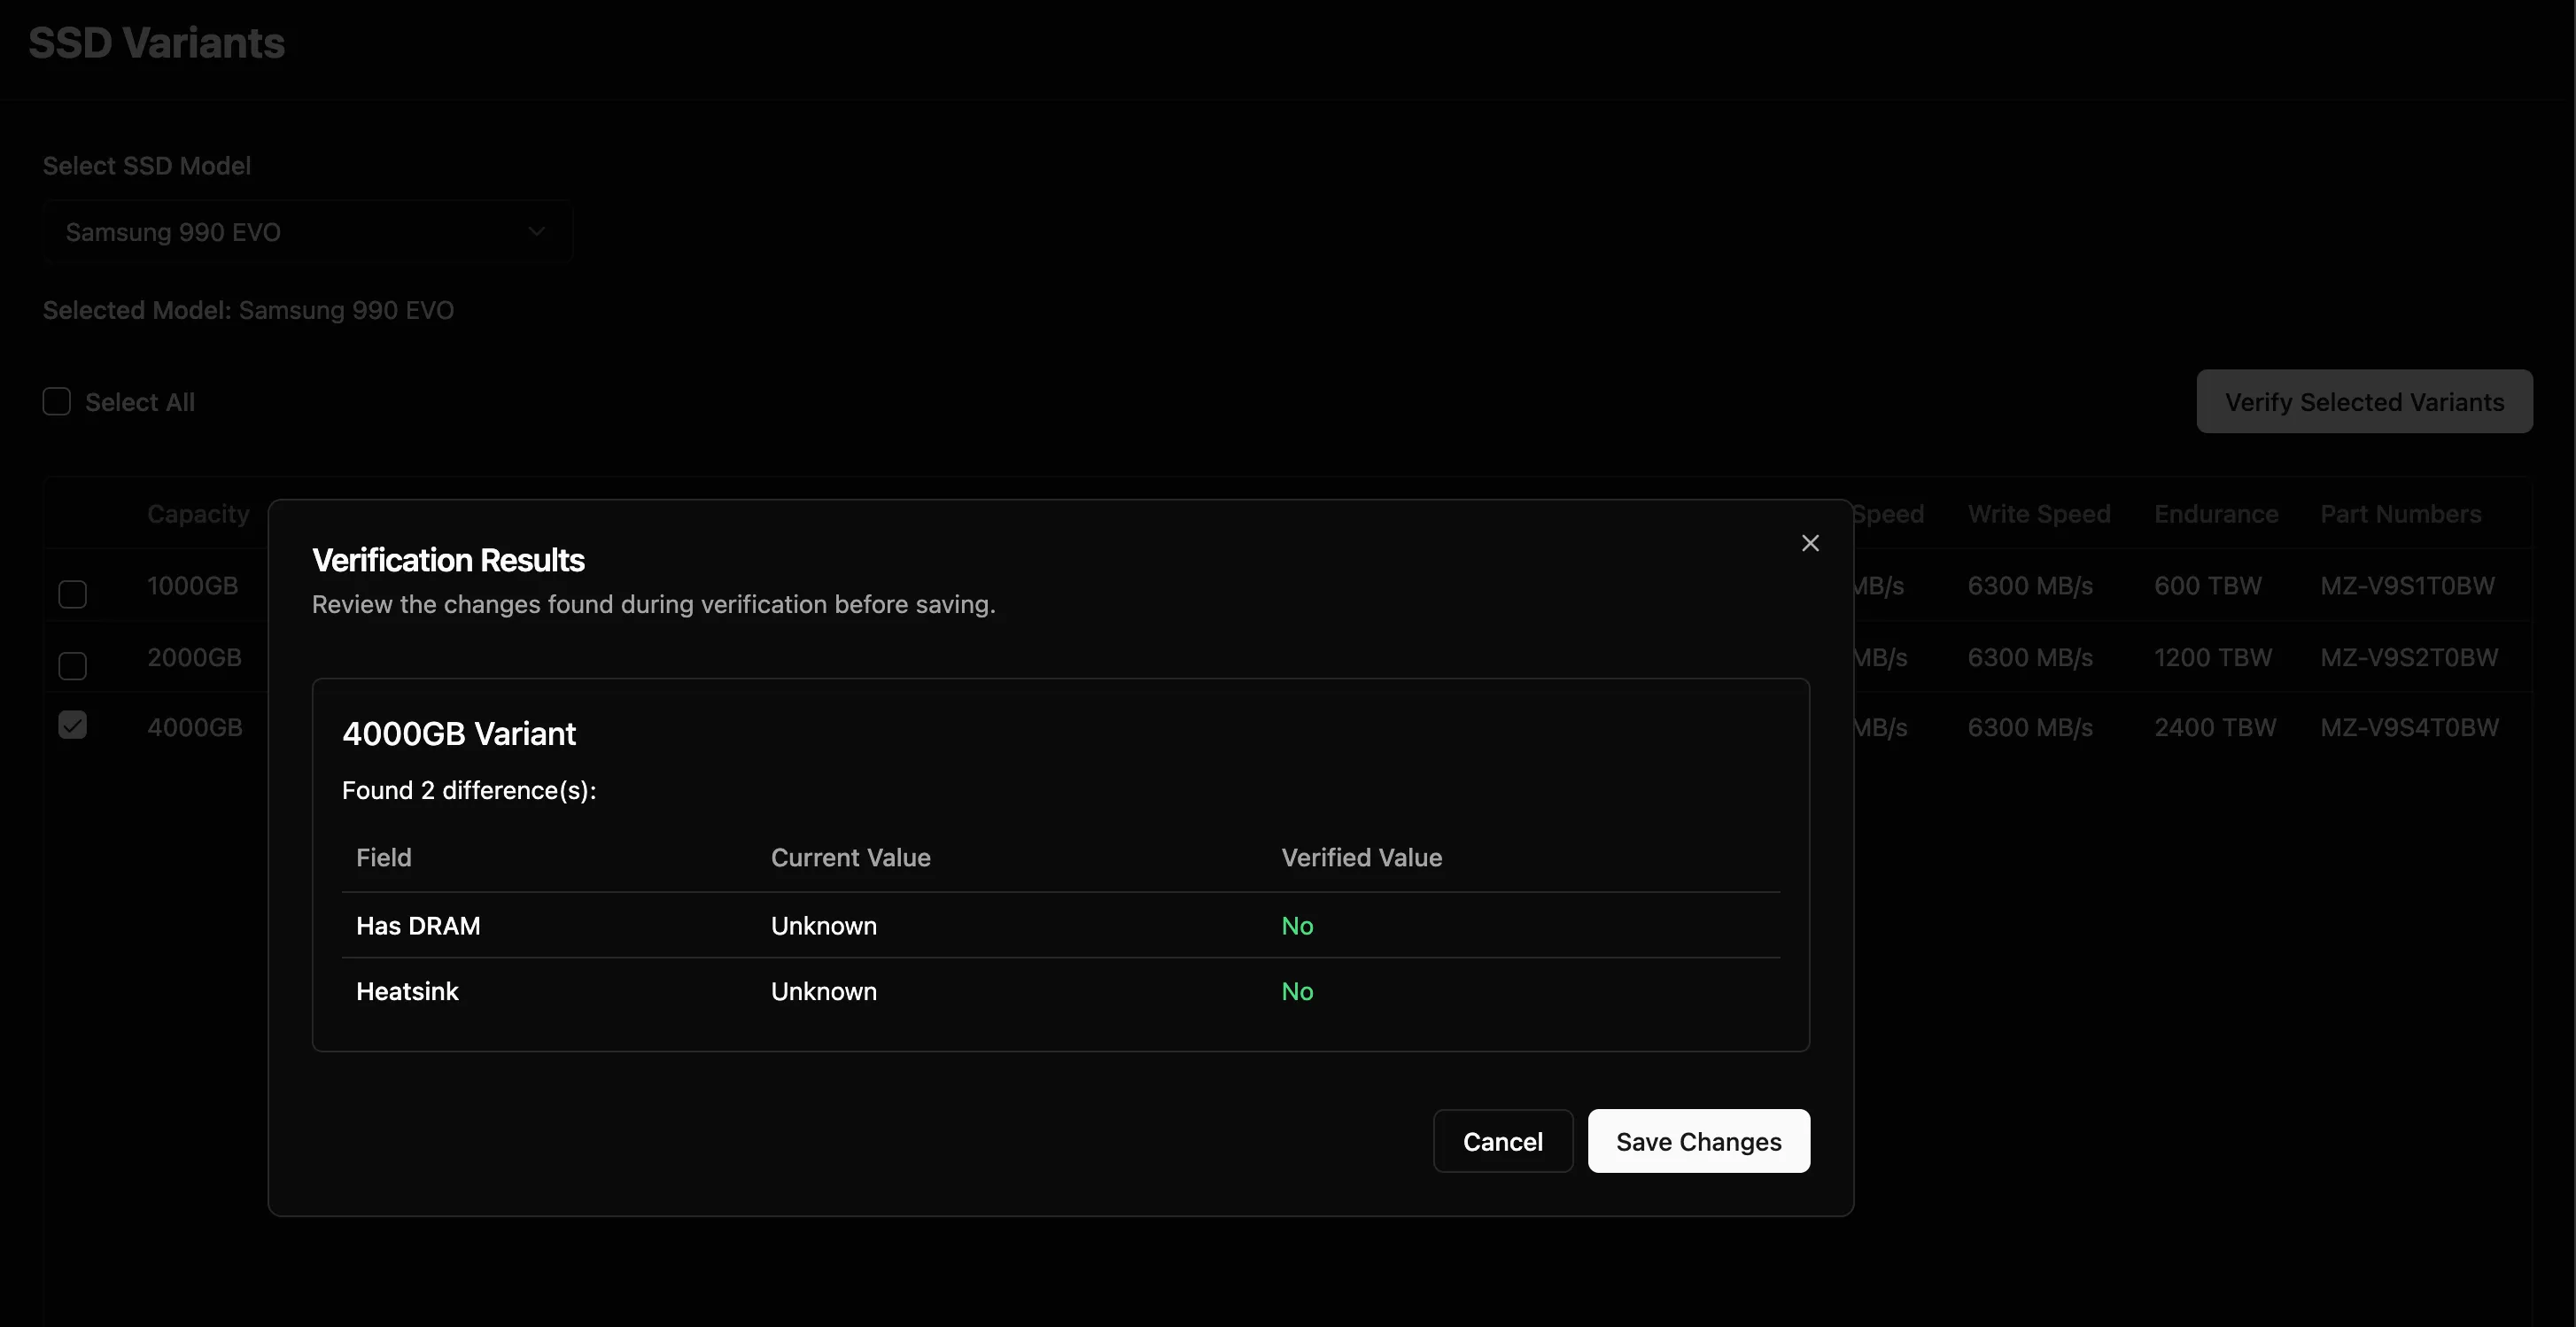2576x1327 pixels.
Task: Click the 2400 TBW endurance cell
Action: [x=2214, y=728]
